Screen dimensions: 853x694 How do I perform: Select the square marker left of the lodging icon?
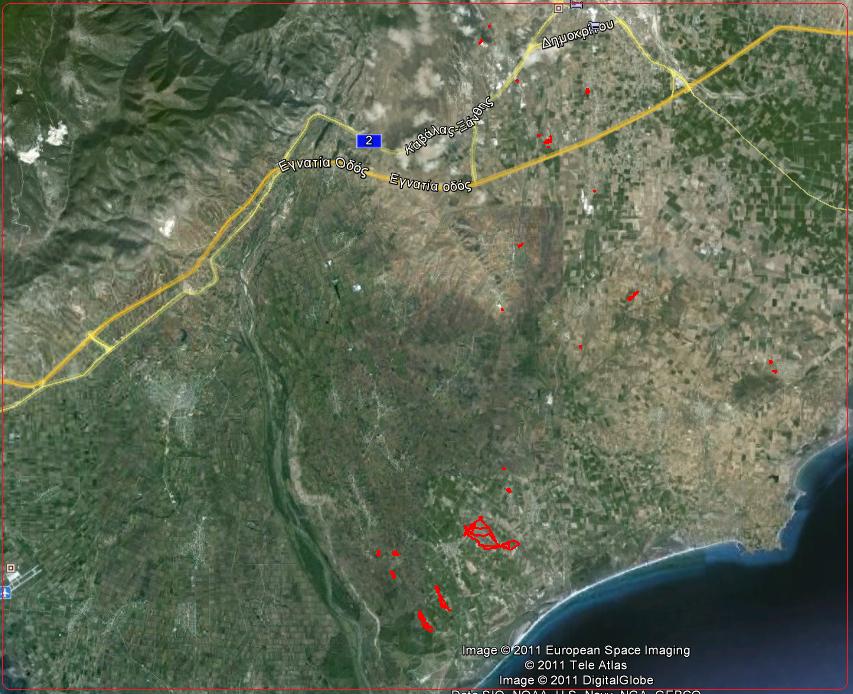tap(559, 8)
